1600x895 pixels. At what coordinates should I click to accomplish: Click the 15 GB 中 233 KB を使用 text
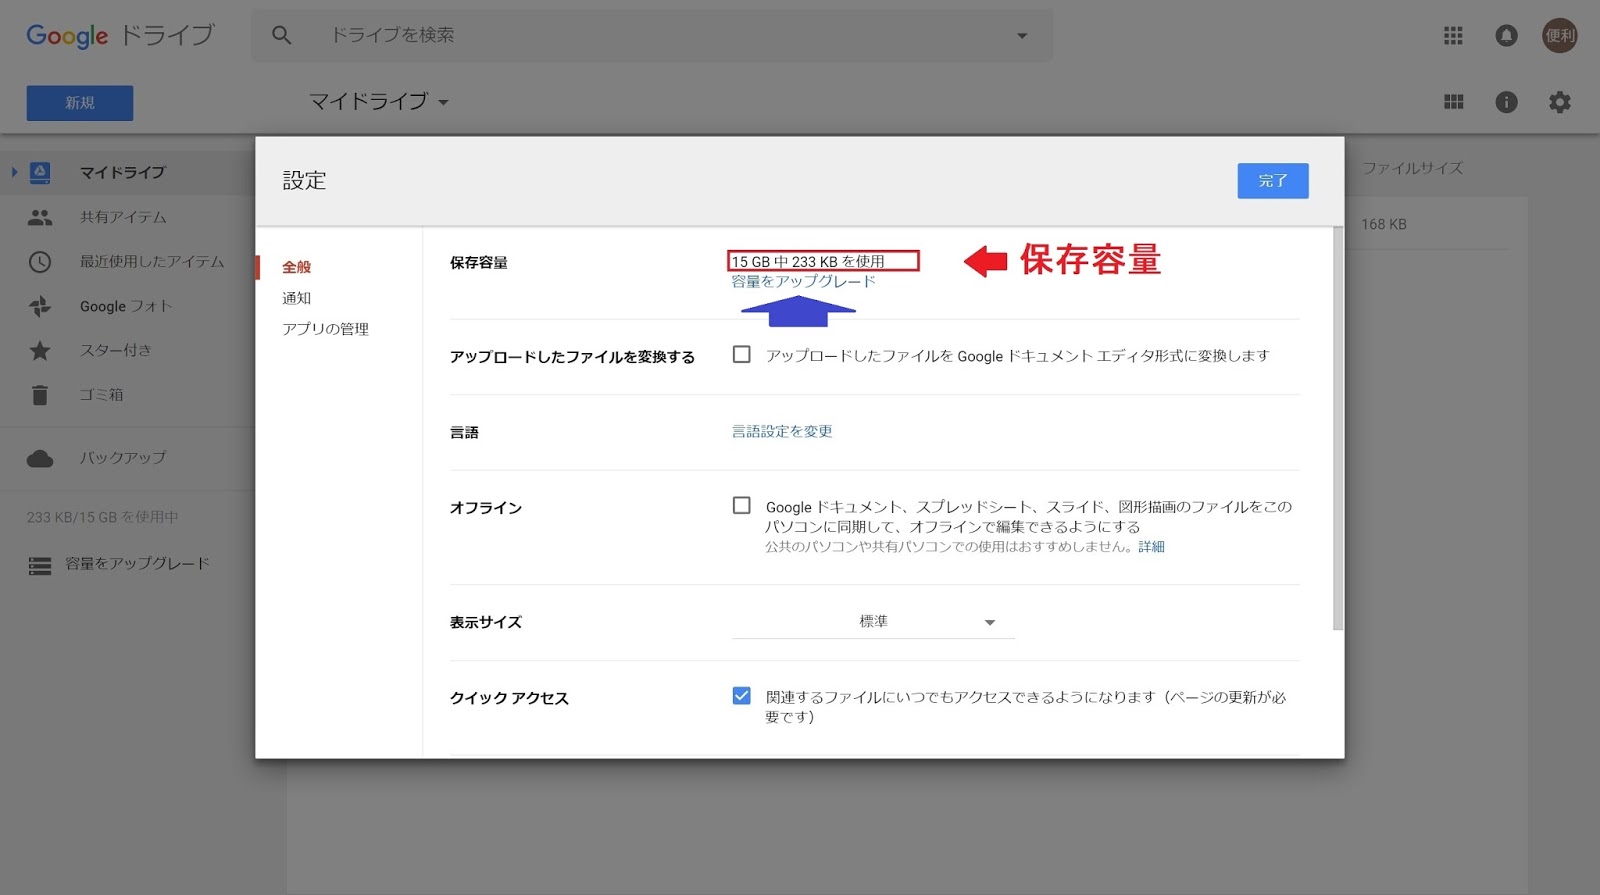[808, 261]
